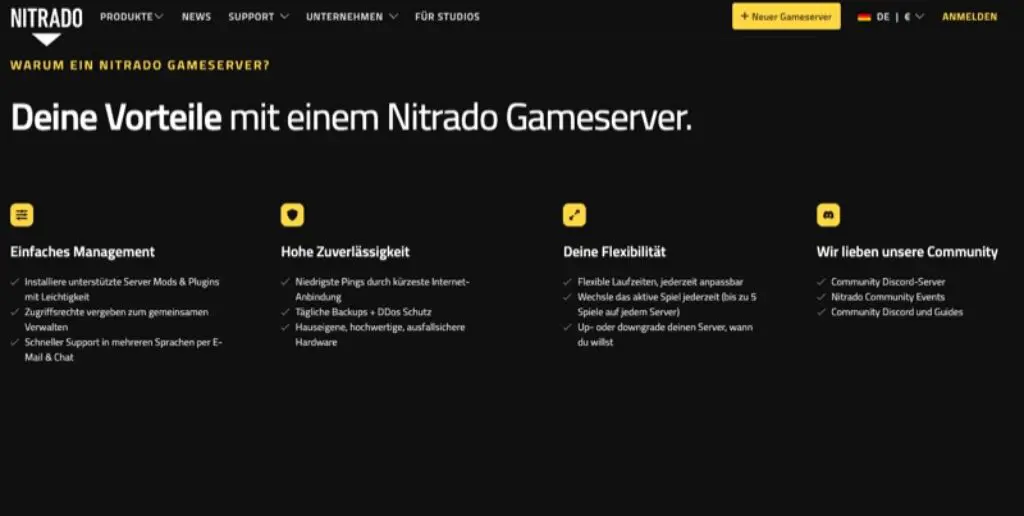Click 'Hauseigene, hochwertige, ausfallsichere Hardware' item
Viewport: 1024px width, 516px height.
coord(374,334)
